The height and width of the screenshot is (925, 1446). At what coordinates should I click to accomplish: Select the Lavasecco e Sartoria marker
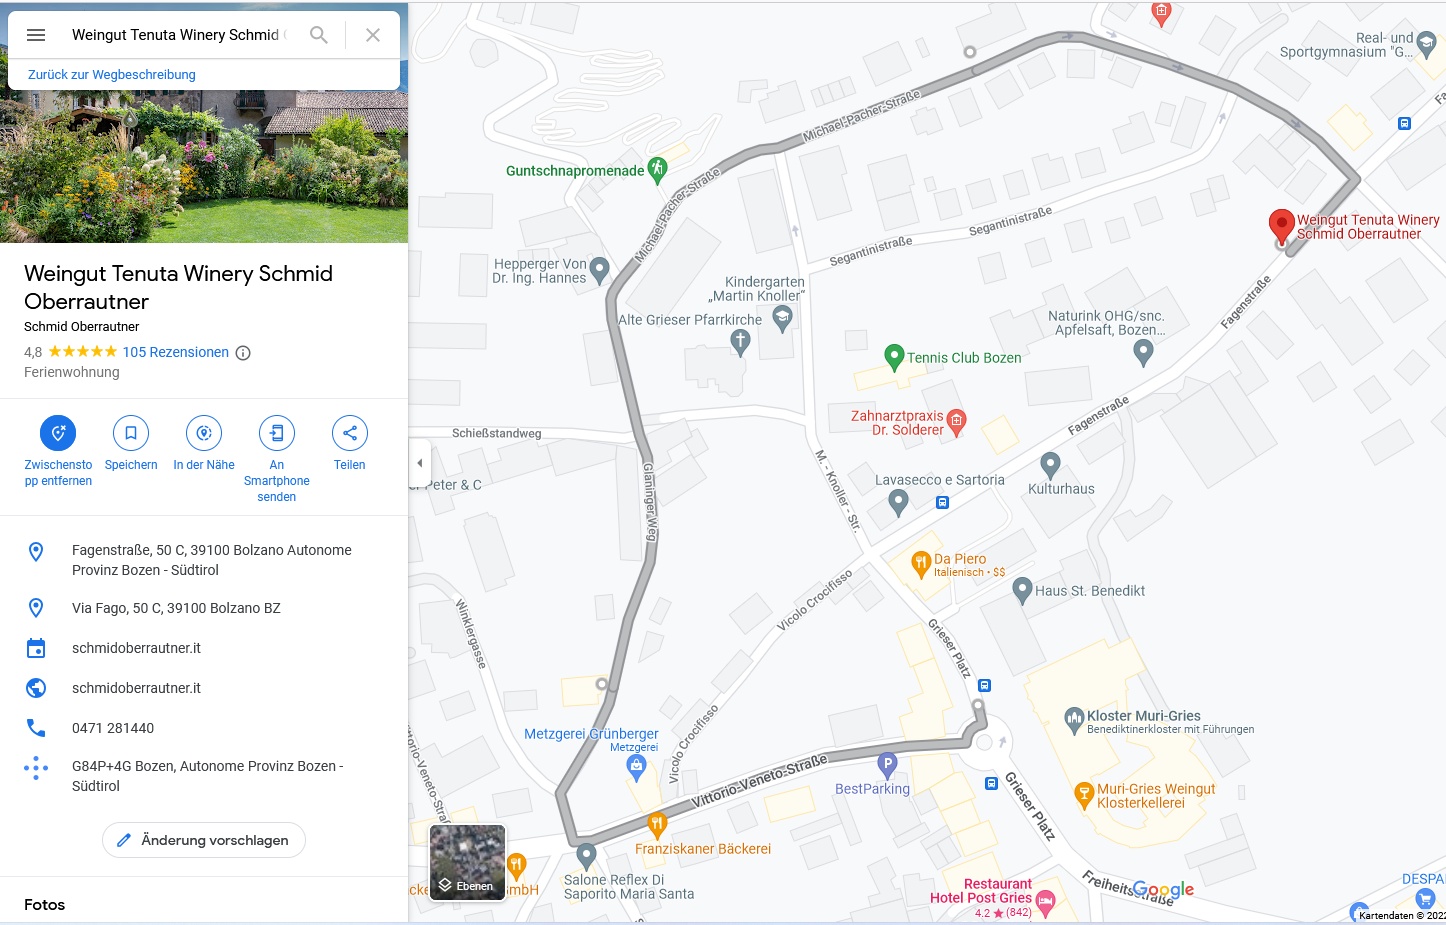[898, 503]
